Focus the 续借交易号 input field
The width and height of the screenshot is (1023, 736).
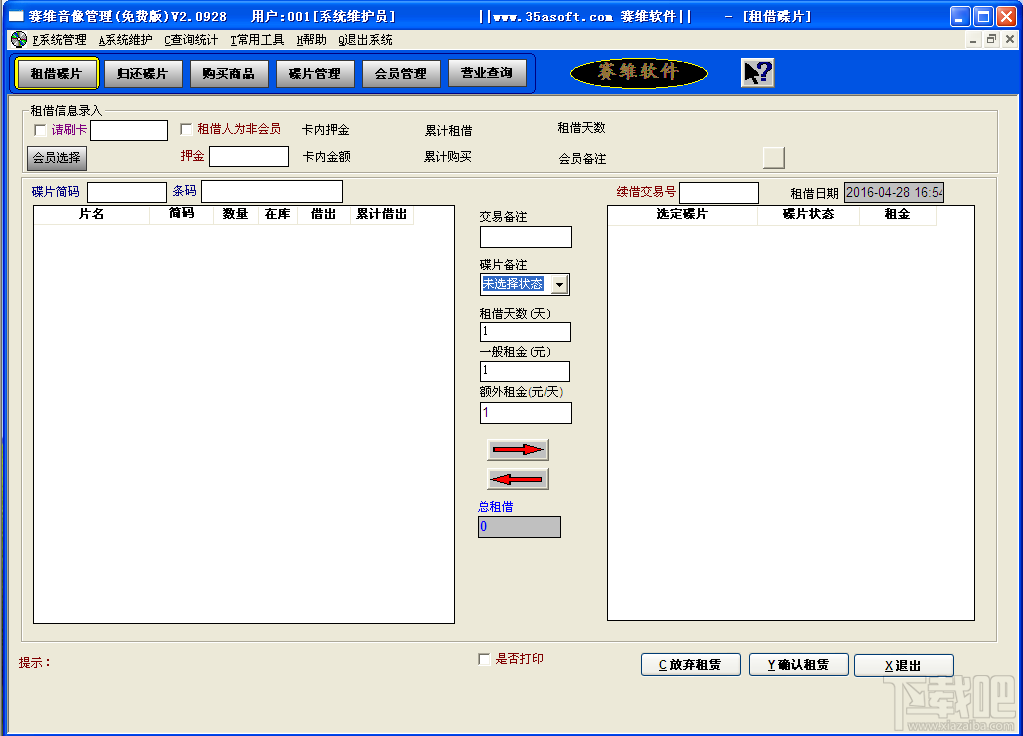point(718,192)
